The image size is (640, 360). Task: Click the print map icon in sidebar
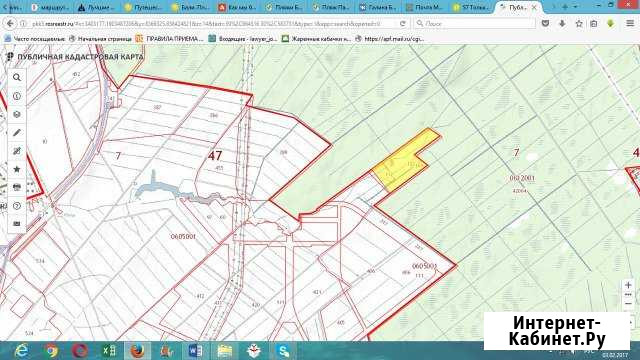pos(17,188)
